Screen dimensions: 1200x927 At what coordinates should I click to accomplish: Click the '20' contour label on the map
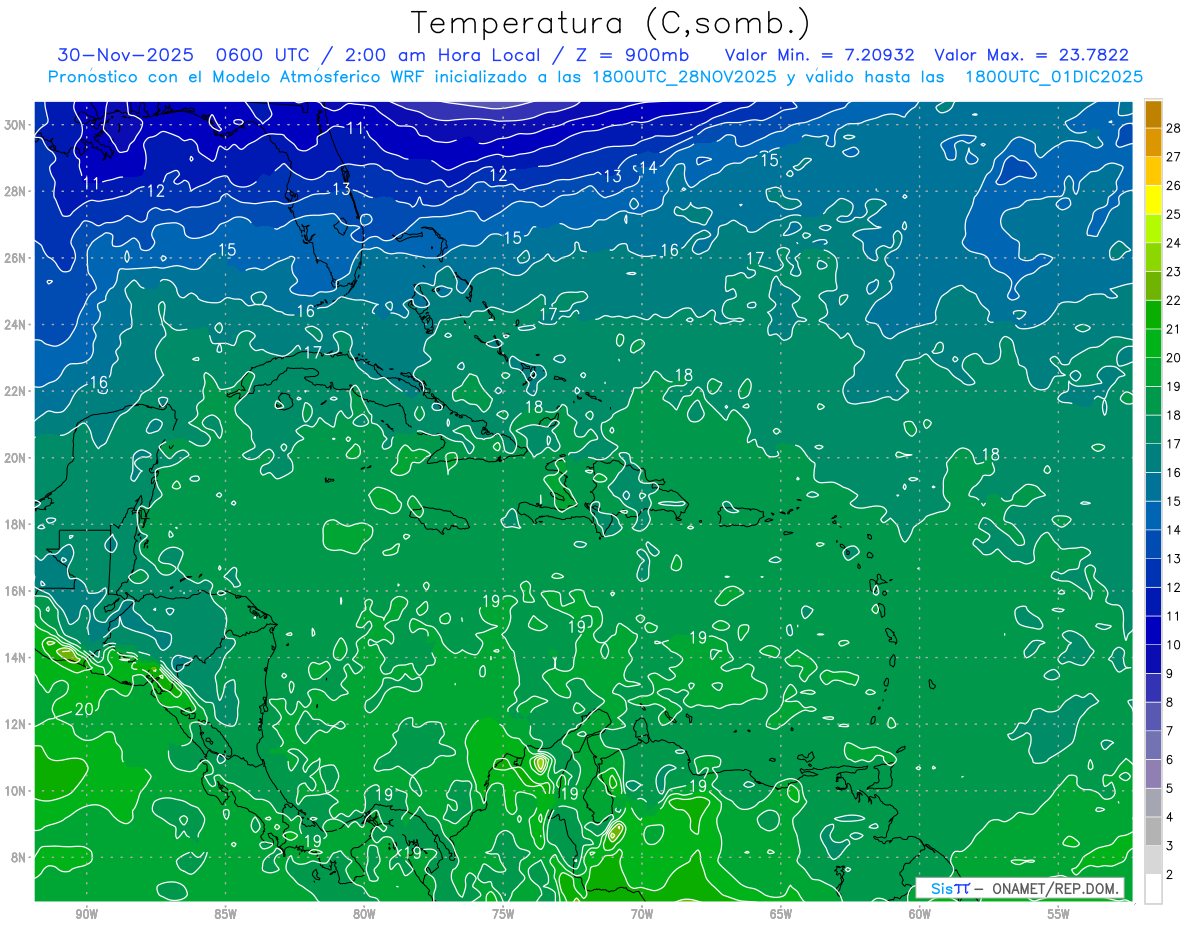[x=84, y=709]
